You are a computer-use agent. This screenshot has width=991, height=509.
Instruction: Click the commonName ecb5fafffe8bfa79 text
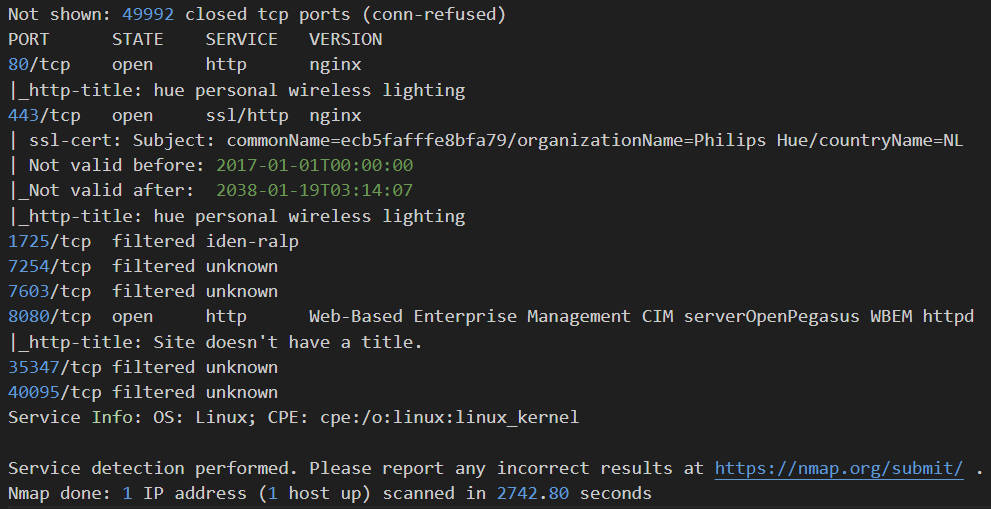(367, 140)
